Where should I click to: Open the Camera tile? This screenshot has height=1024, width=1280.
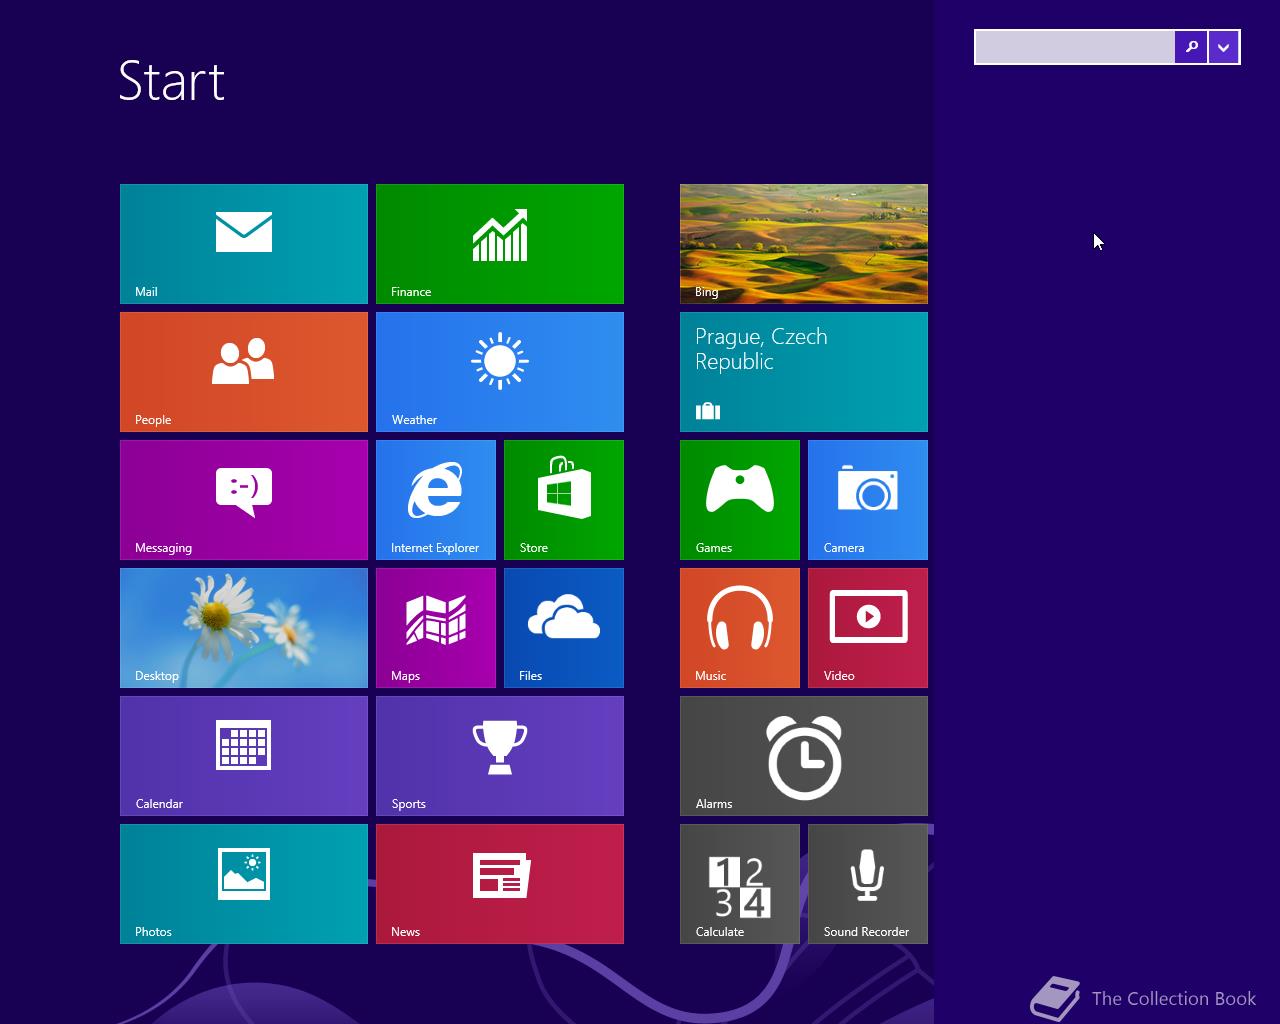[868, 500]
